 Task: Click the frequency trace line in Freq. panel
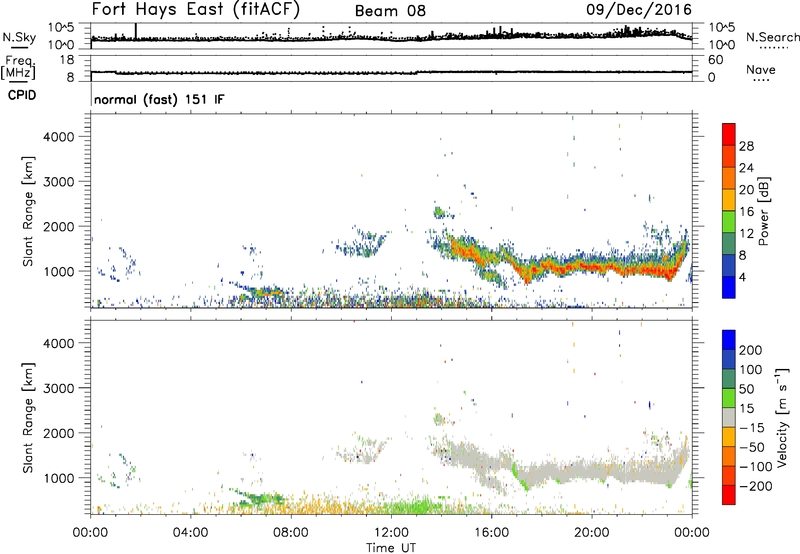tap(391, 72)
